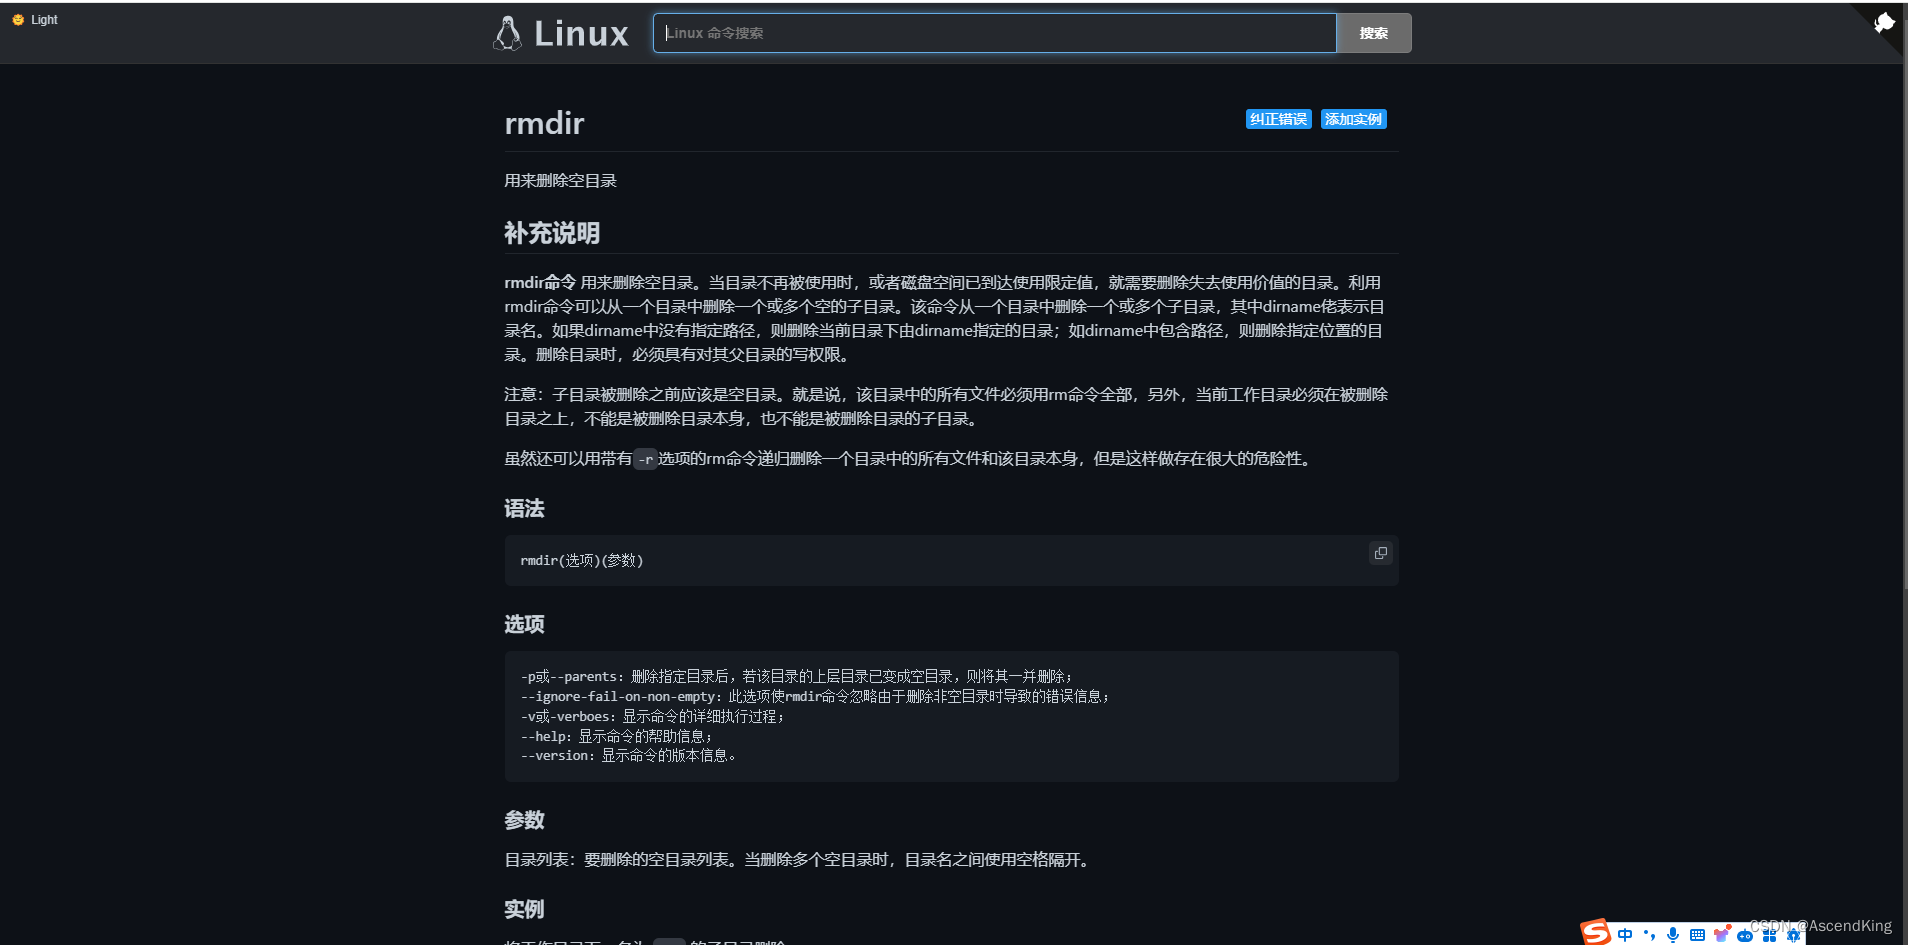Click the 目录列表 parameter description
1908x945 pixels.
(798, 860)
